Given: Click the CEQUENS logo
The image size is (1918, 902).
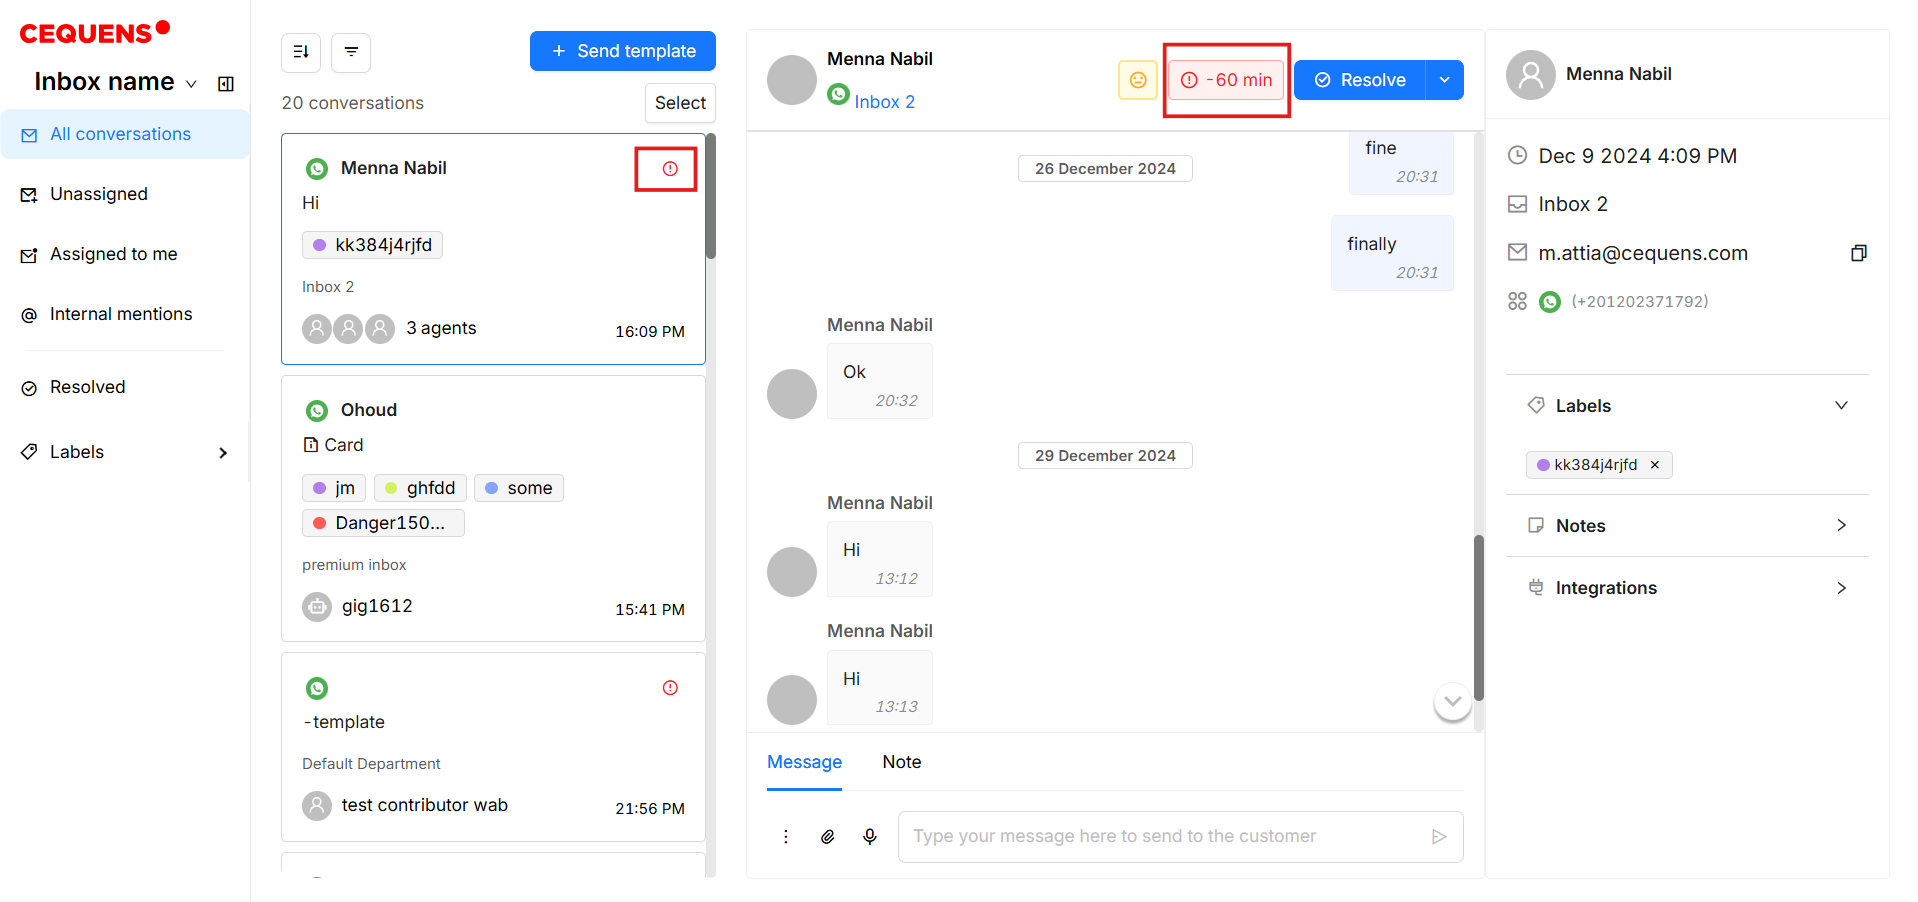Looking at the screenshot, I should point(94,32).
